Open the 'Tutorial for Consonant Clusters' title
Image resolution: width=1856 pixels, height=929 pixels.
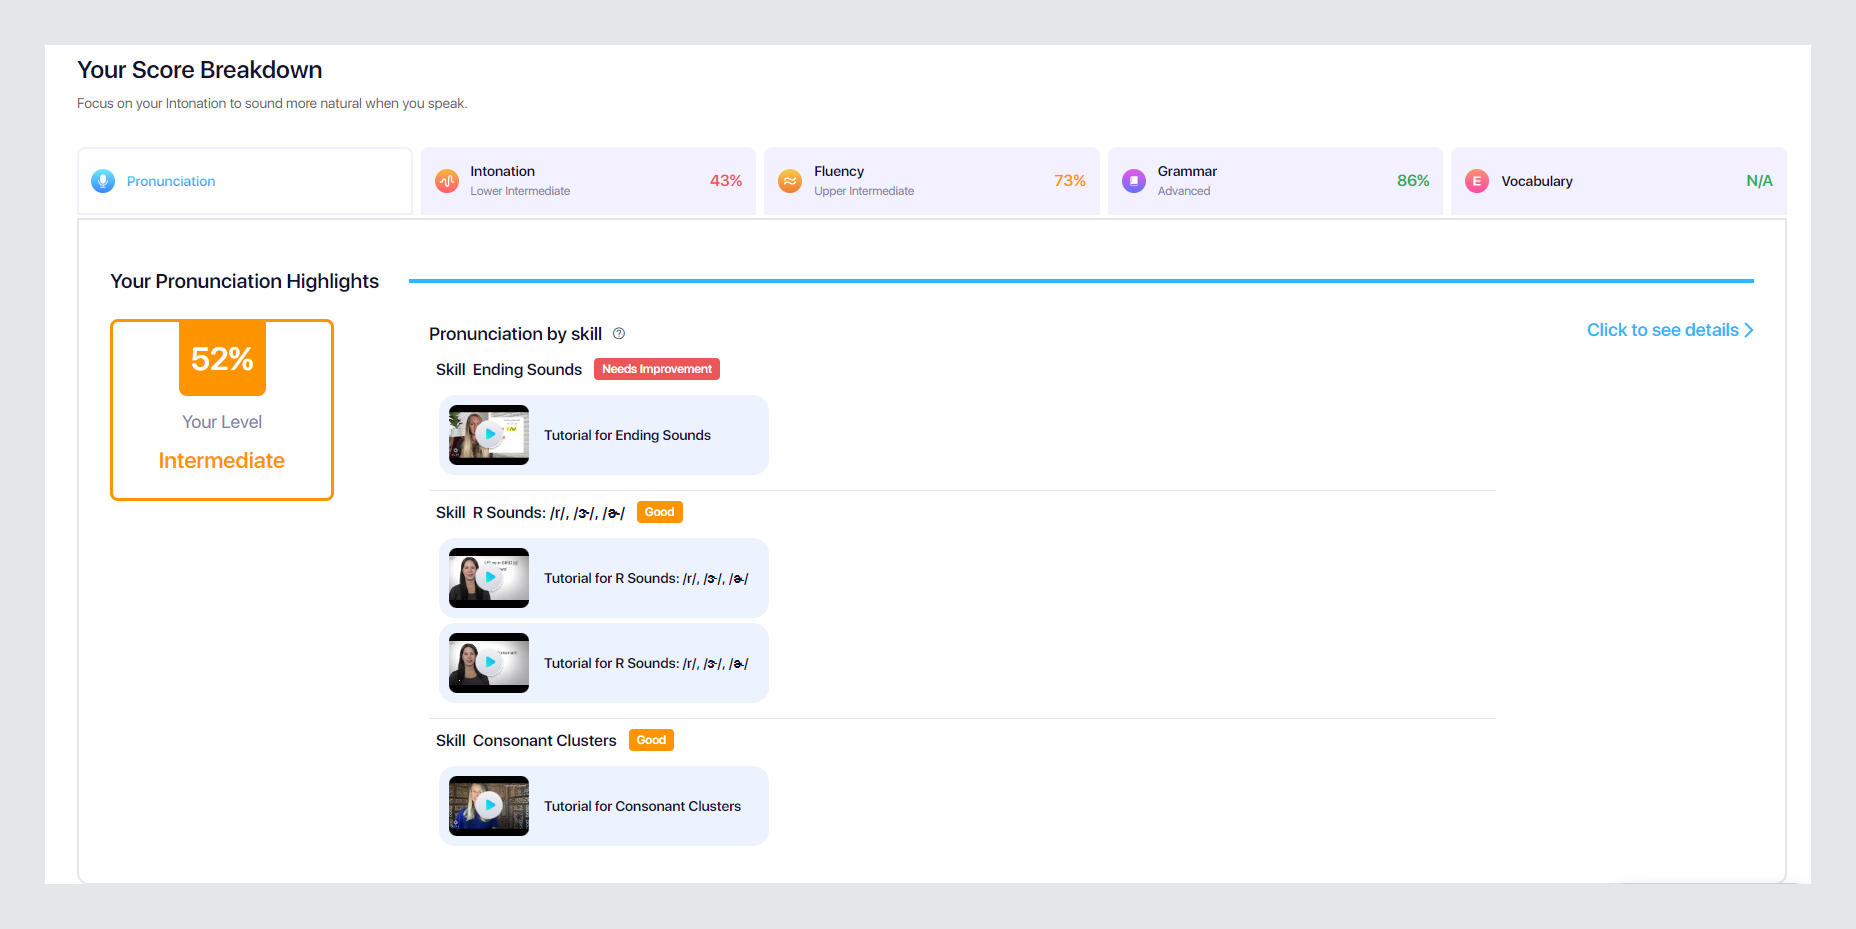[642, 806]
